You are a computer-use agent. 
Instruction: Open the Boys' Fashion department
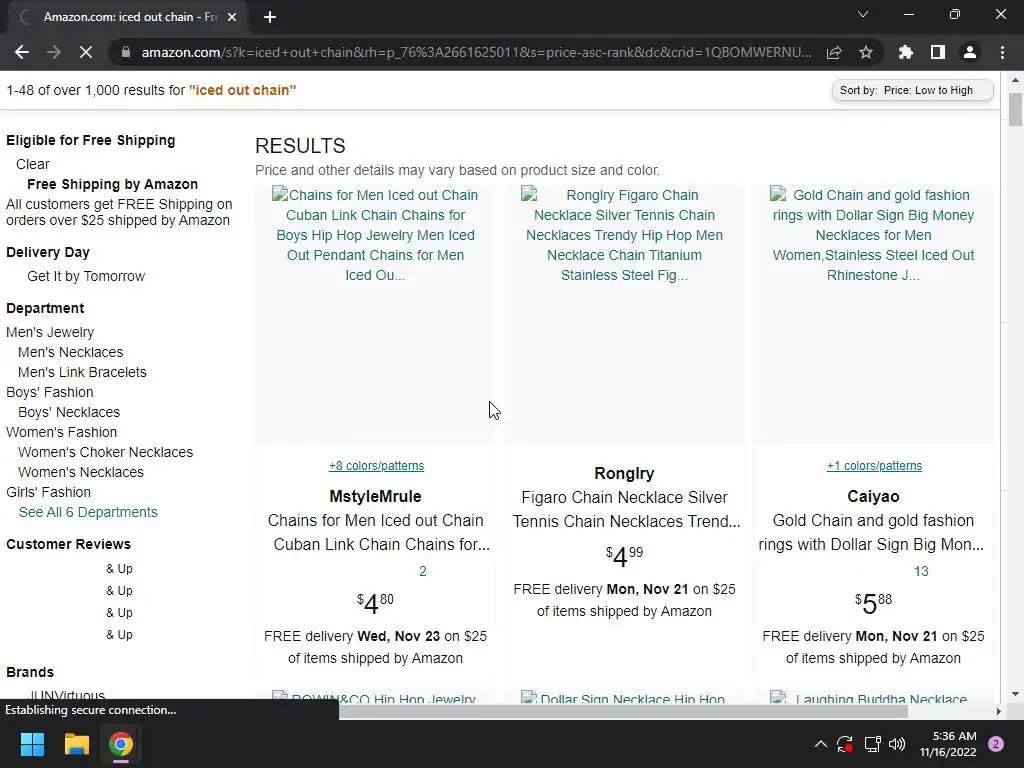pos(50,392)
